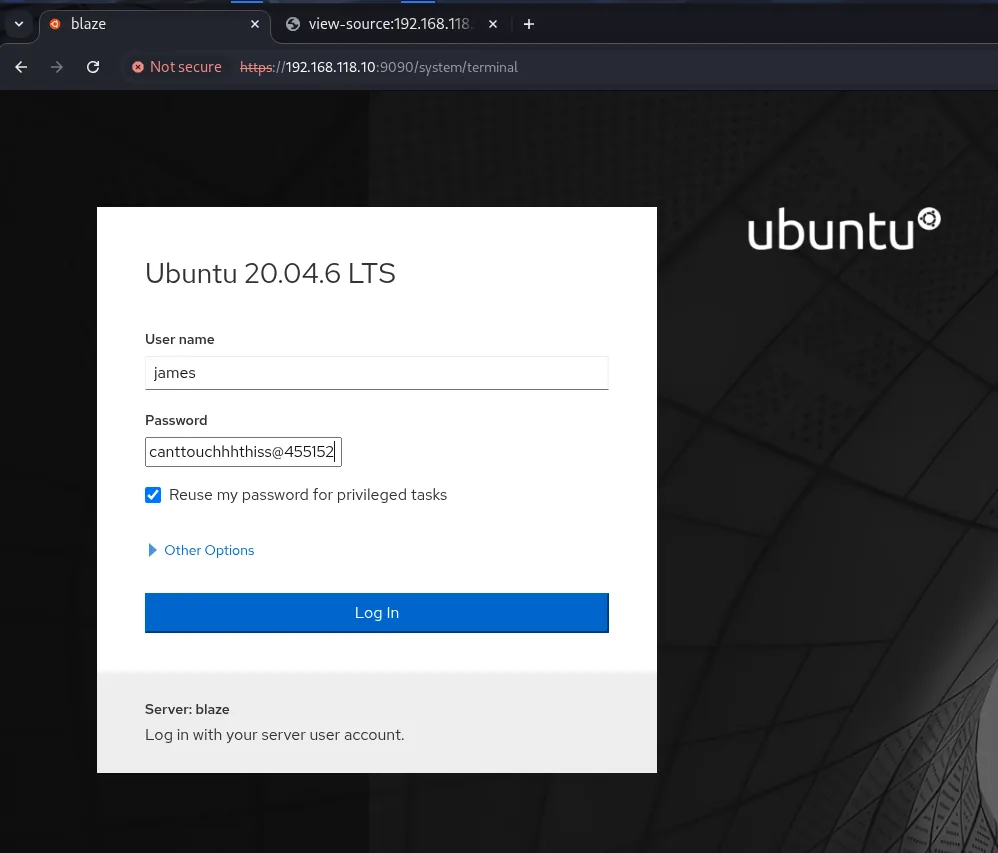Click the browser forward arrow

(57, 67)
